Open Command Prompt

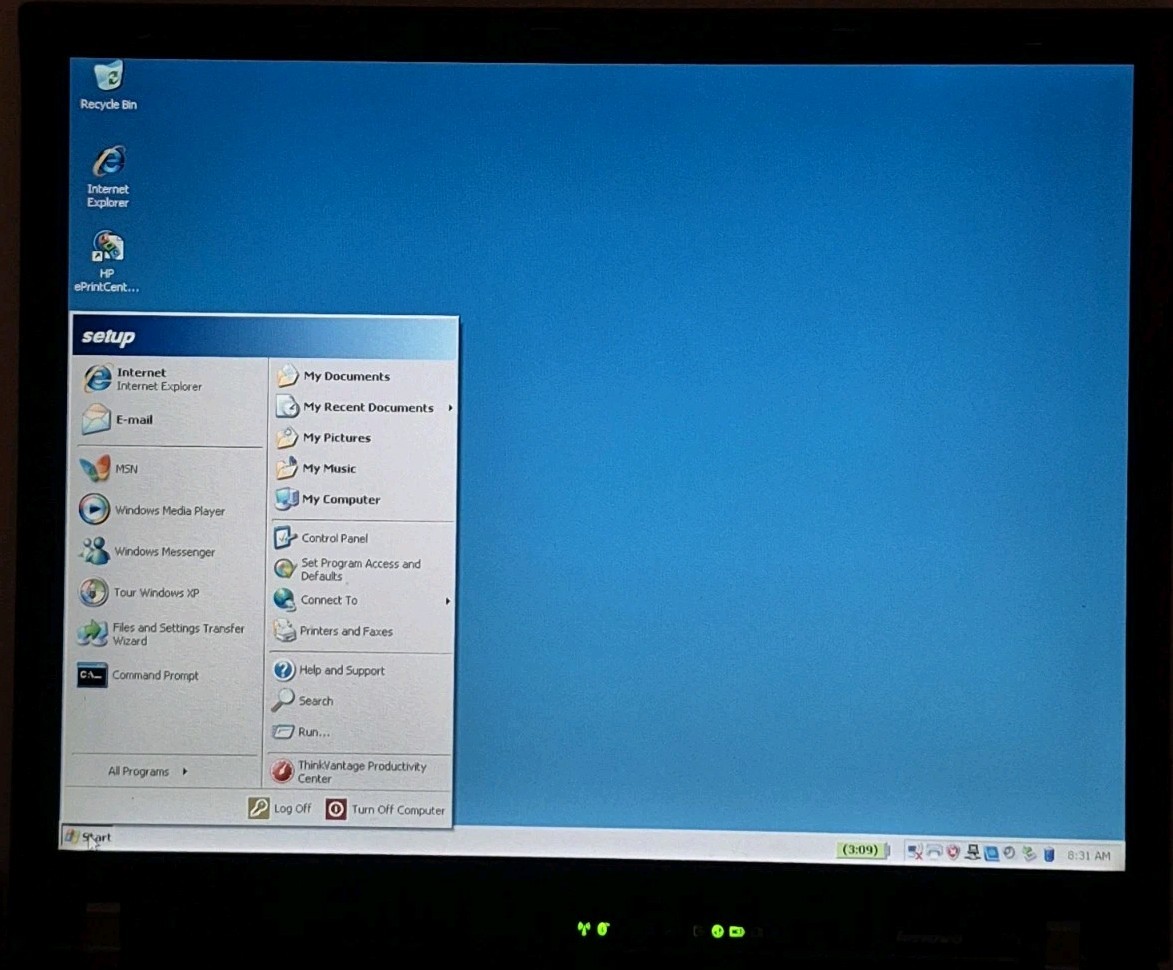(168, 675)
